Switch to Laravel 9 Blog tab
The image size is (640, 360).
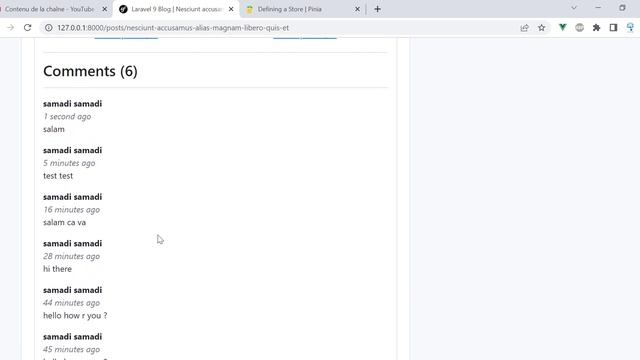176,9
